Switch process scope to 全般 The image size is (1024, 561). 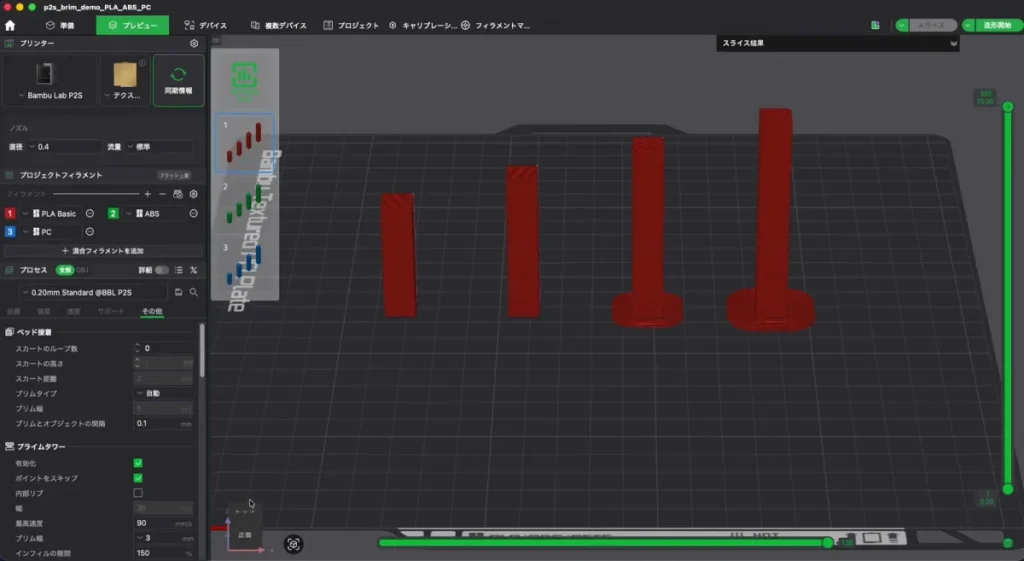pos(65,270)
